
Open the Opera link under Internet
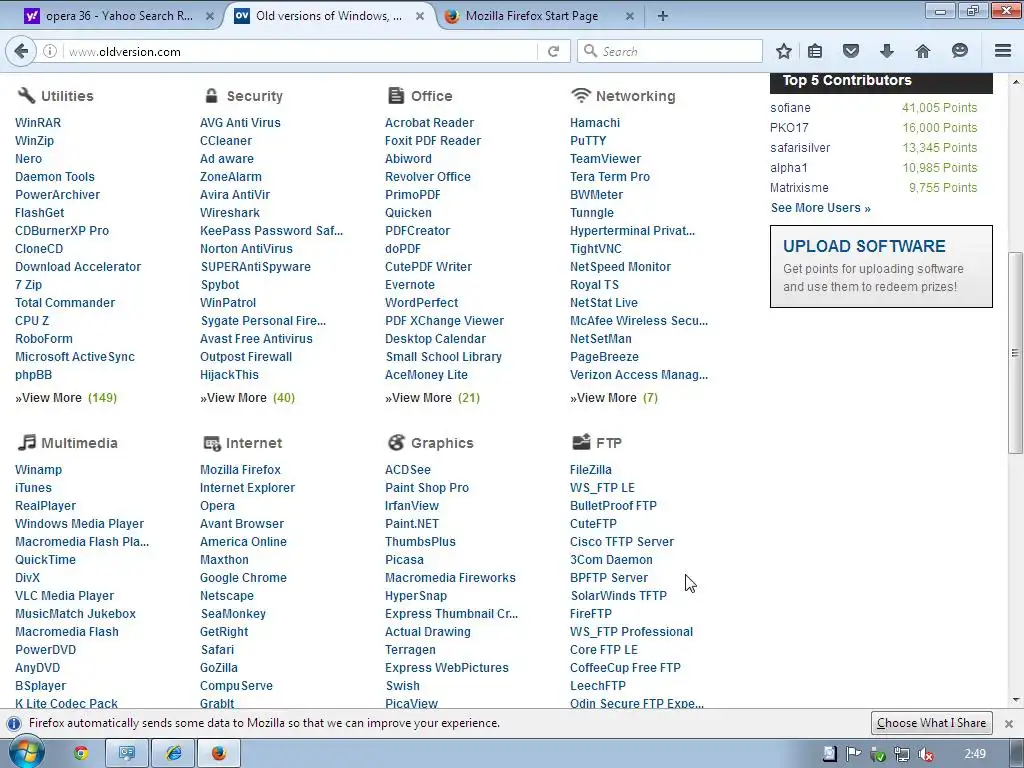pos(217,505)
